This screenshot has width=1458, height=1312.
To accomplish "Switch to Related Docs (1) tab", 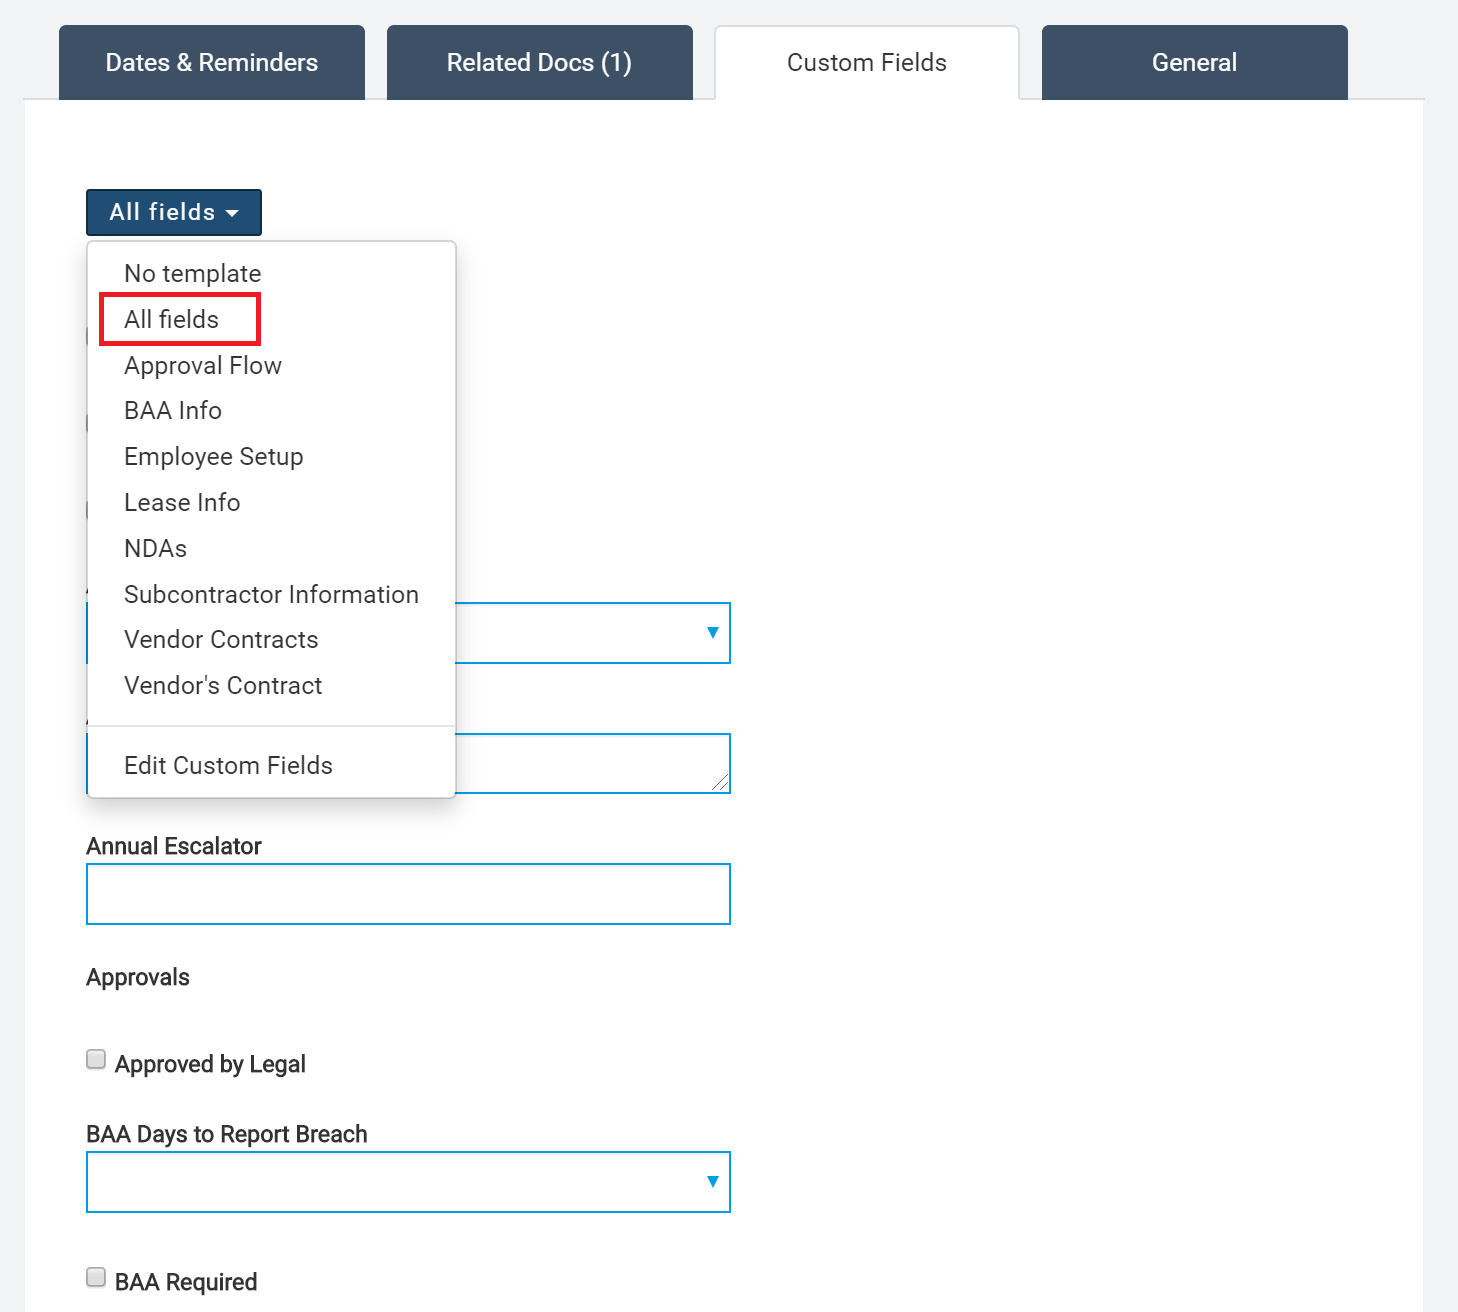I will pos(540,62).
